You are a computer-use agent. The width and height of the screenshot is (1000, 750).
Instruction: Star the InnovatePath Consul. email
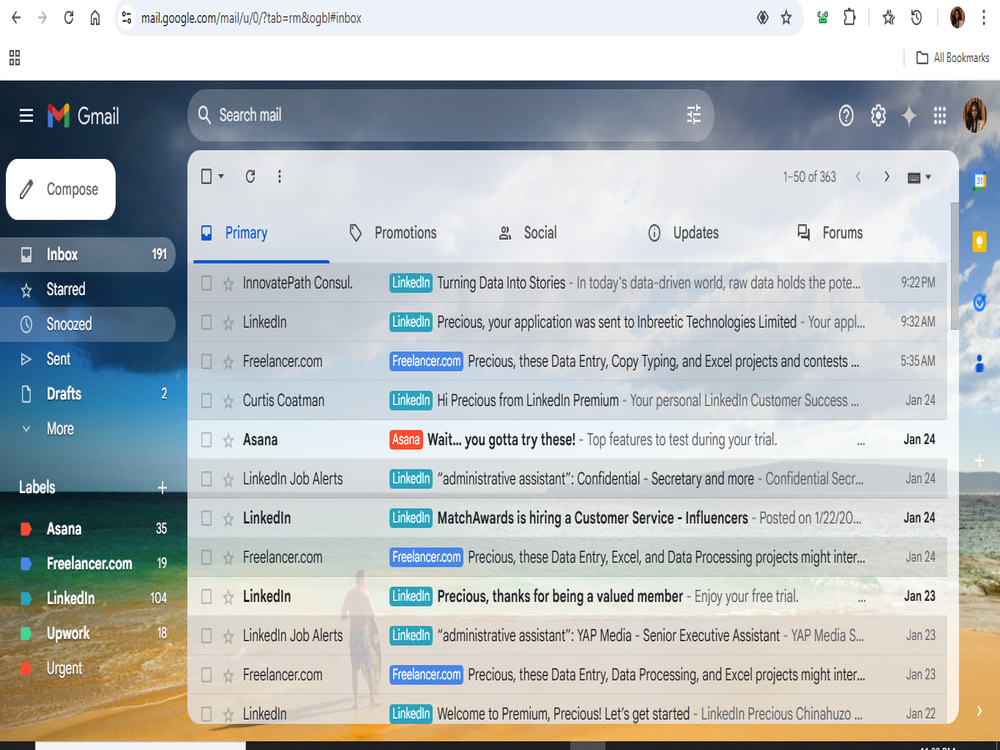click(228, 283)
